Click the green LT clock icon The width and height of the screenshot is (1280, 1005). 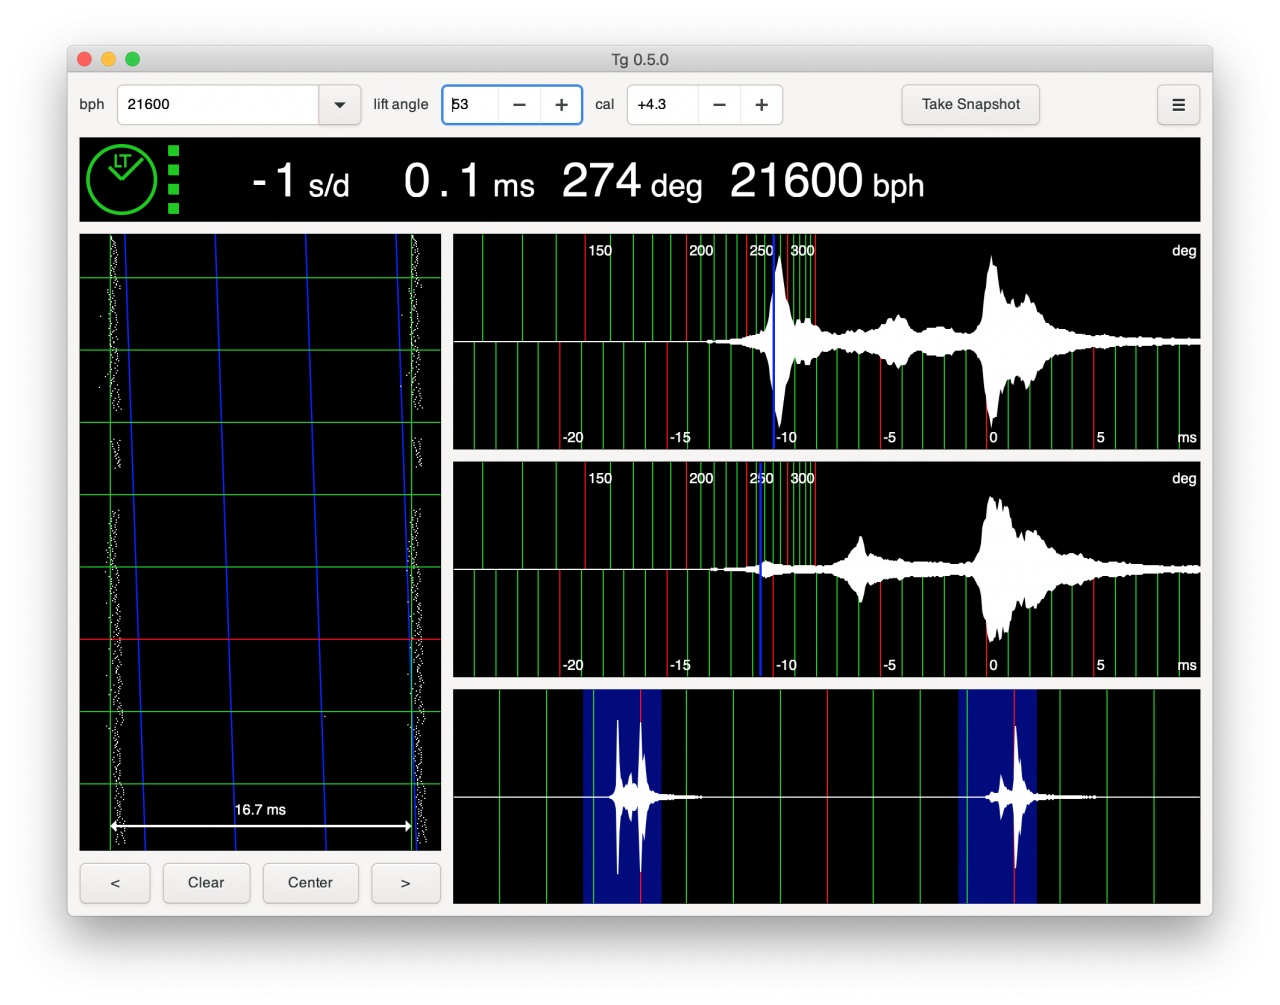122,180
